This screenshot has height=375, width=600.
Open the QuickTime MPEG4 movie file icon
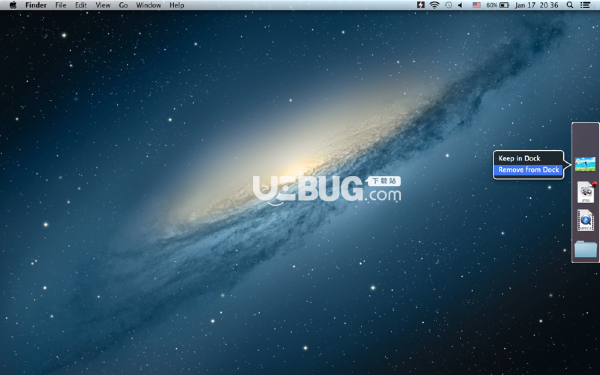coord(585,220)
